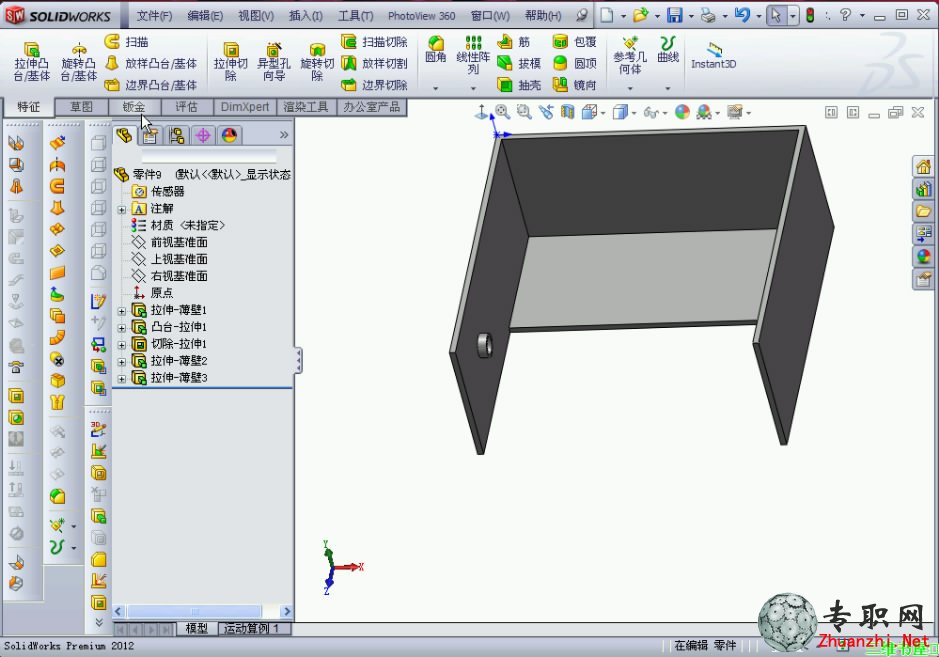
Task: Click the Mirror (镜向) tool
Action: point(574,85)
